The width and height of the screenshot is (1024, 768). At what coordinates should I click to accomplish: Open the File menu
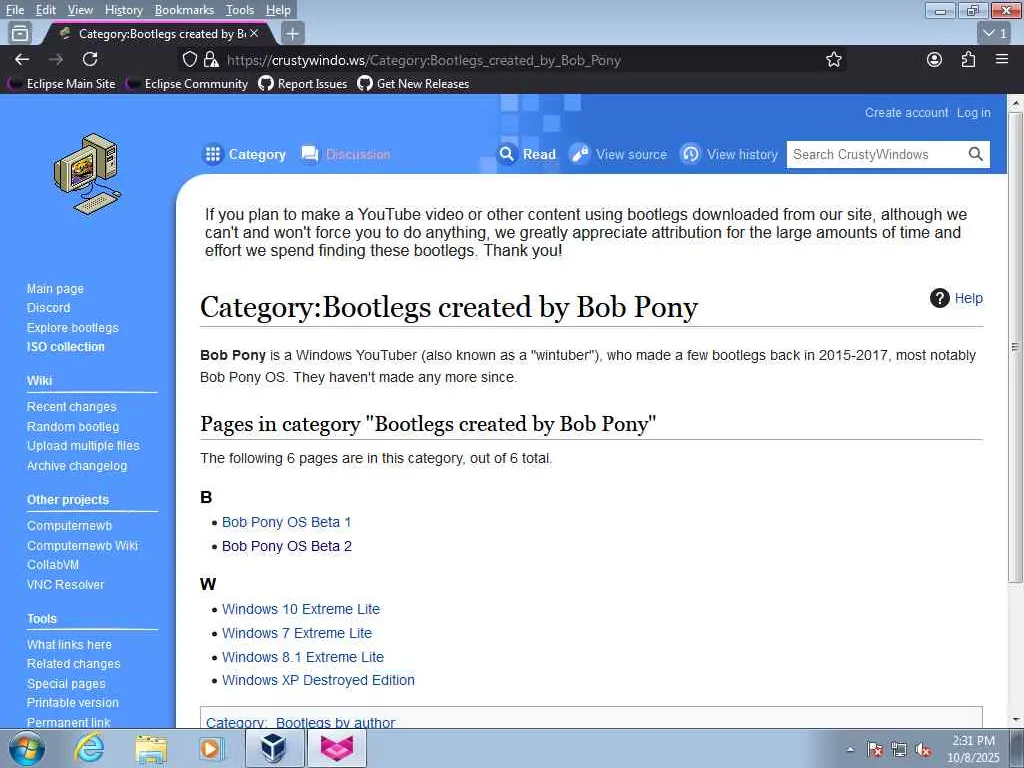pos(14,10)
